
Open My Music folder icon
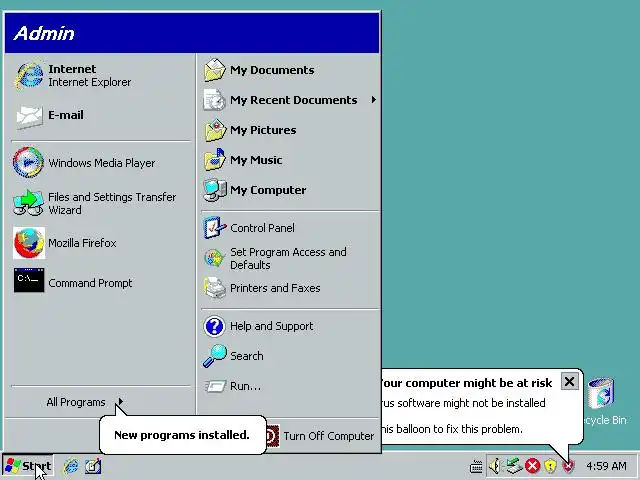click(x=215, y=160)
